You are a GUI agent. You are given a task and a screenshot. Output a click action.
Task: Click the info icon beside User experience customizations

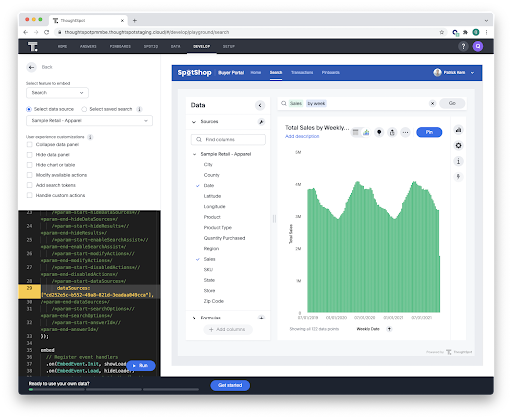(90, 137)
